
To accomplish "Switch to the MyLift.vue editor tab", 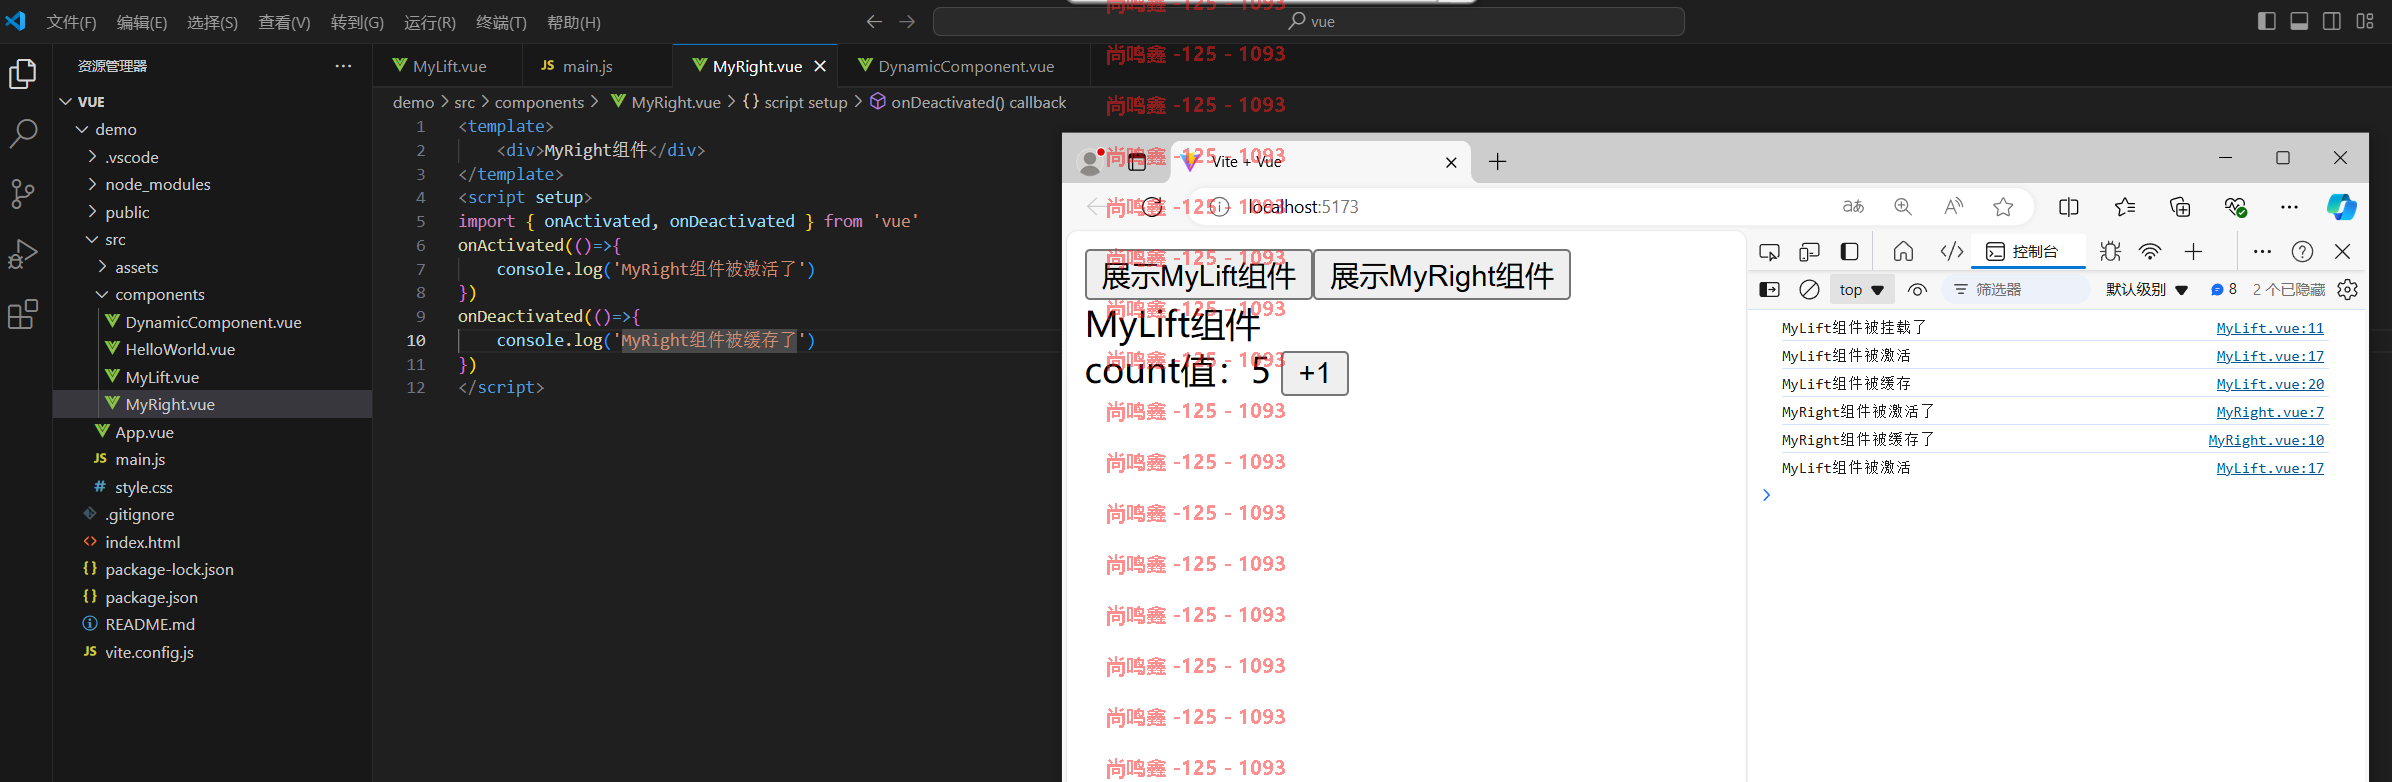I will [x=448, y=66].
